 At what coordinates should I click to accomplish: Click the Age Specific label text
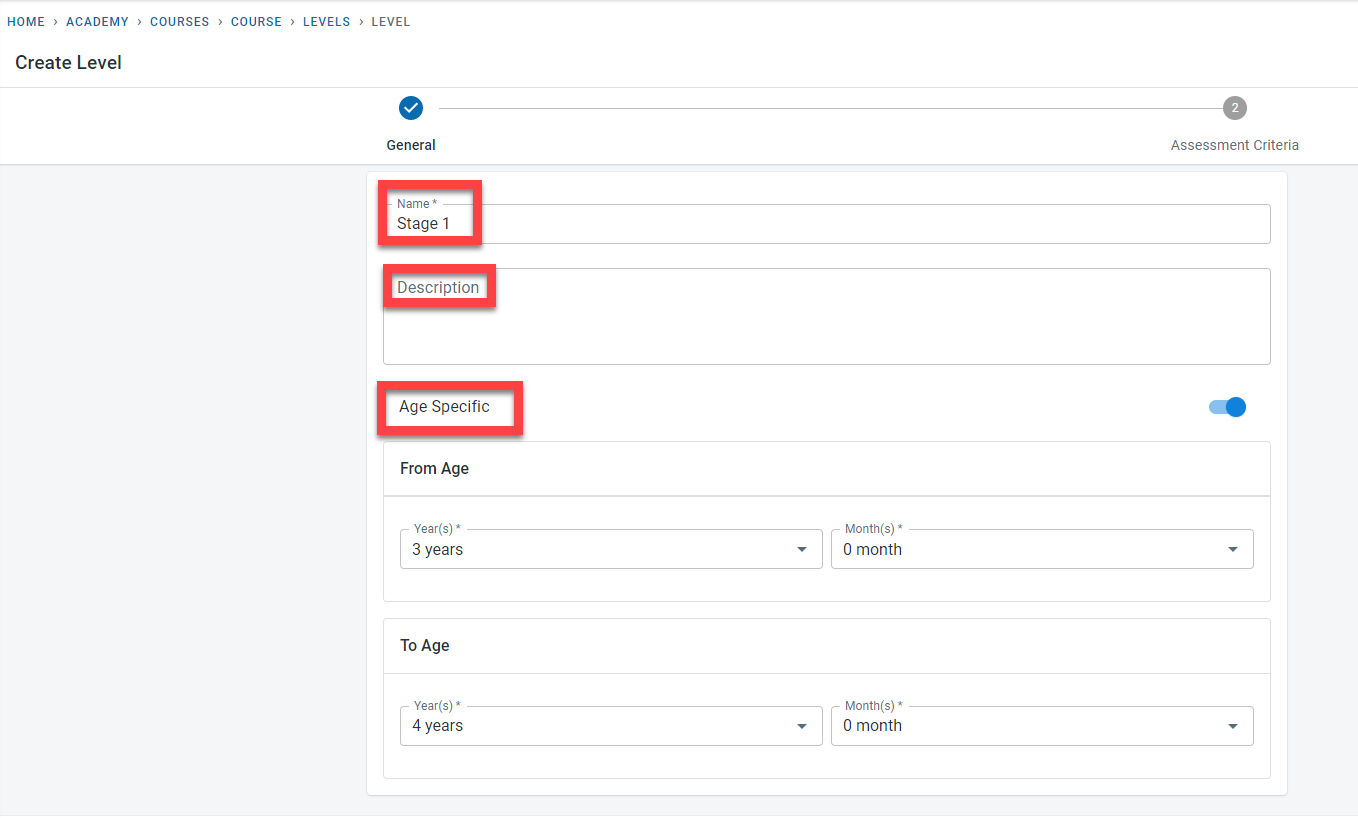[x=444, y=407]
